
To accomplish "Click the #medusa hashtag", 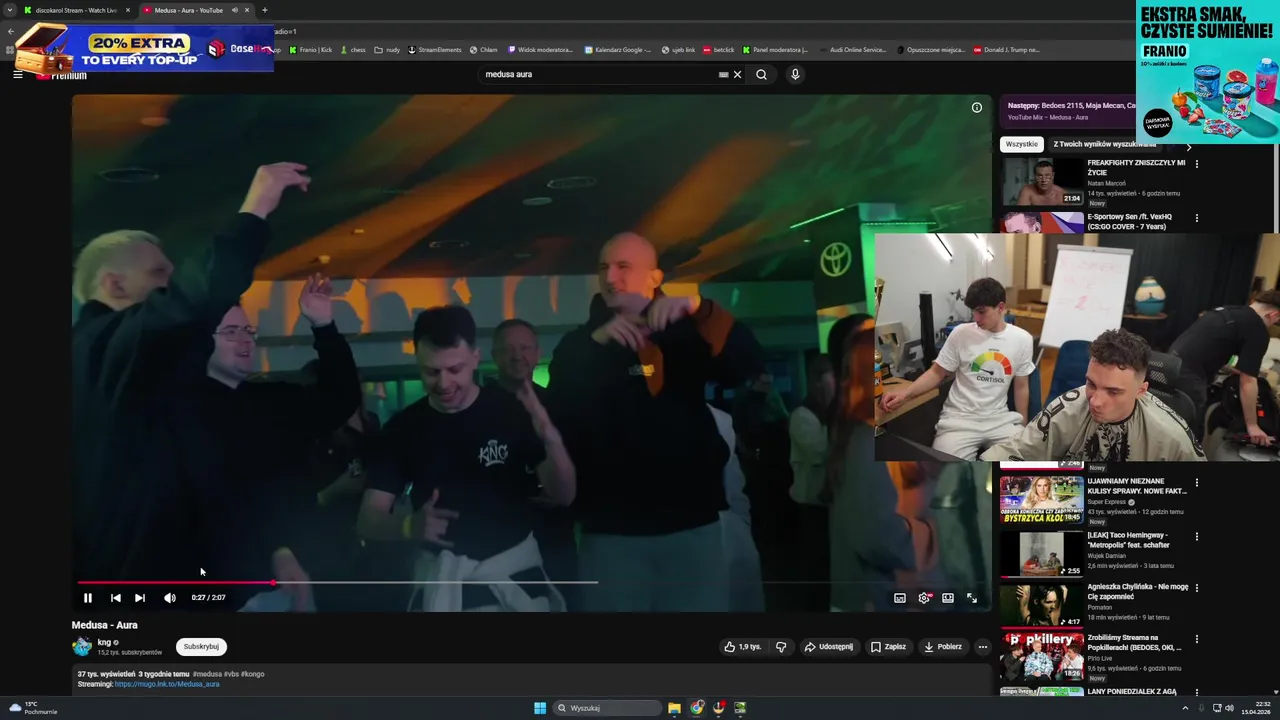I will 207,674.
